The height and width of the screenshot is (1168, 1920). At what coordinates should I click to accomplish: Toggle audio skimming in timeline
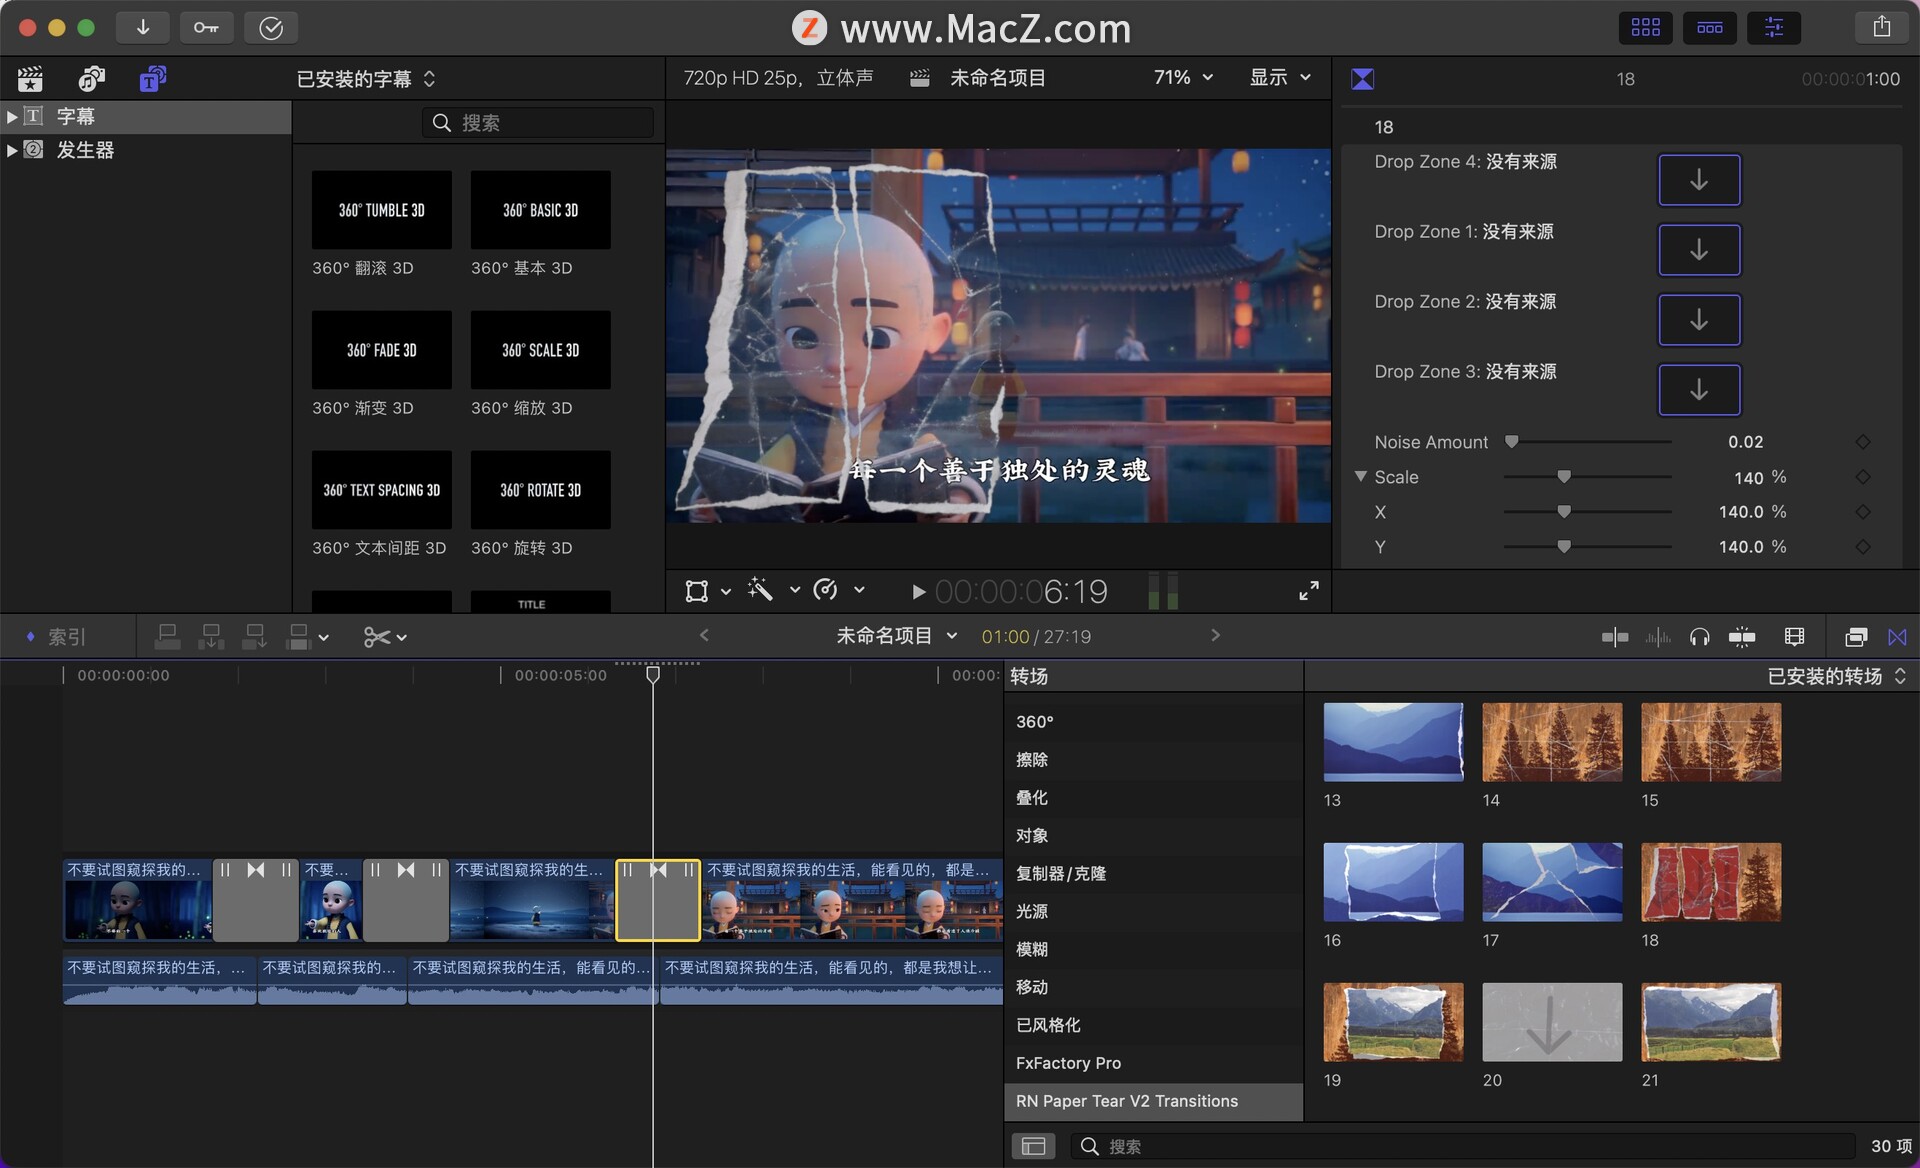point(1657,637)
